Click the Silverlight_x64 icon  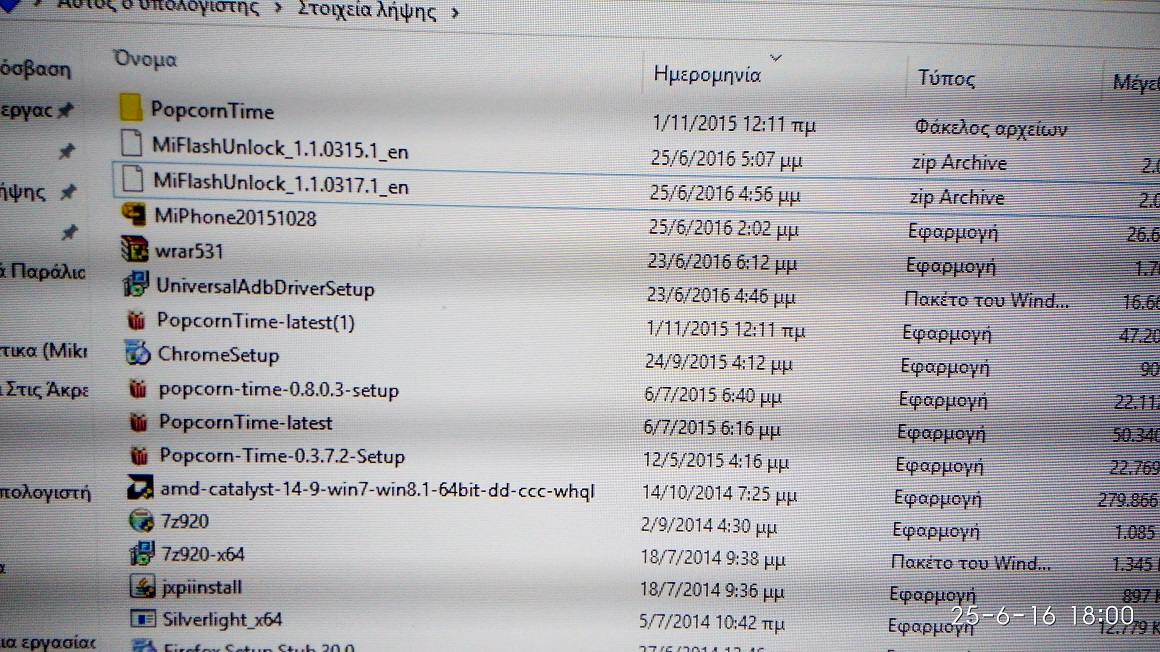click(143, 618)
